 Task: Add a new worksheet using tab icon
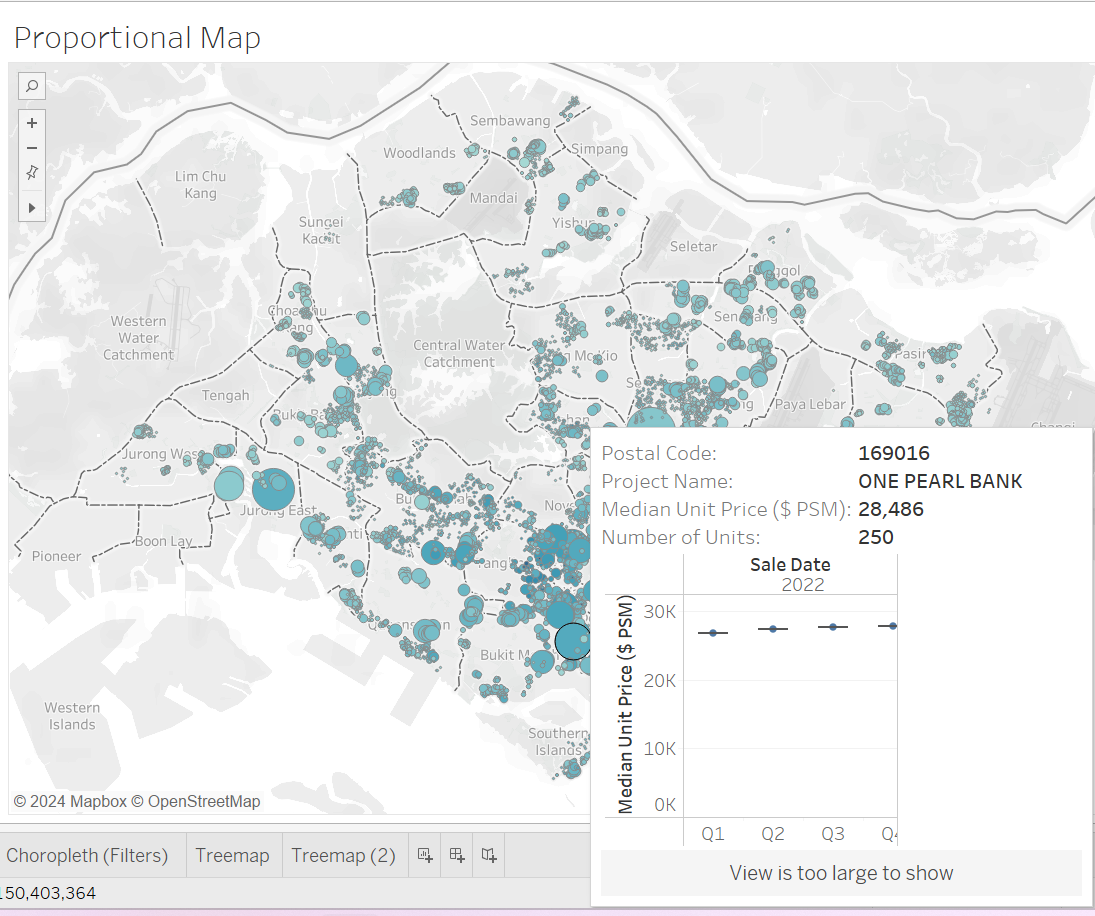(424, 855)
